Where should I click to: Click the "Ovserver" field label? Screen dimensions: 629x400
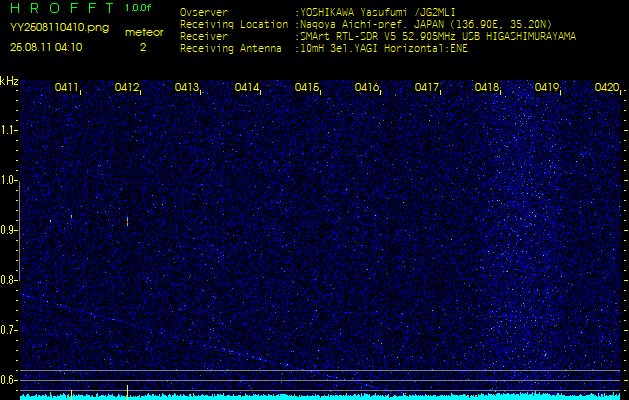point(204,13)
